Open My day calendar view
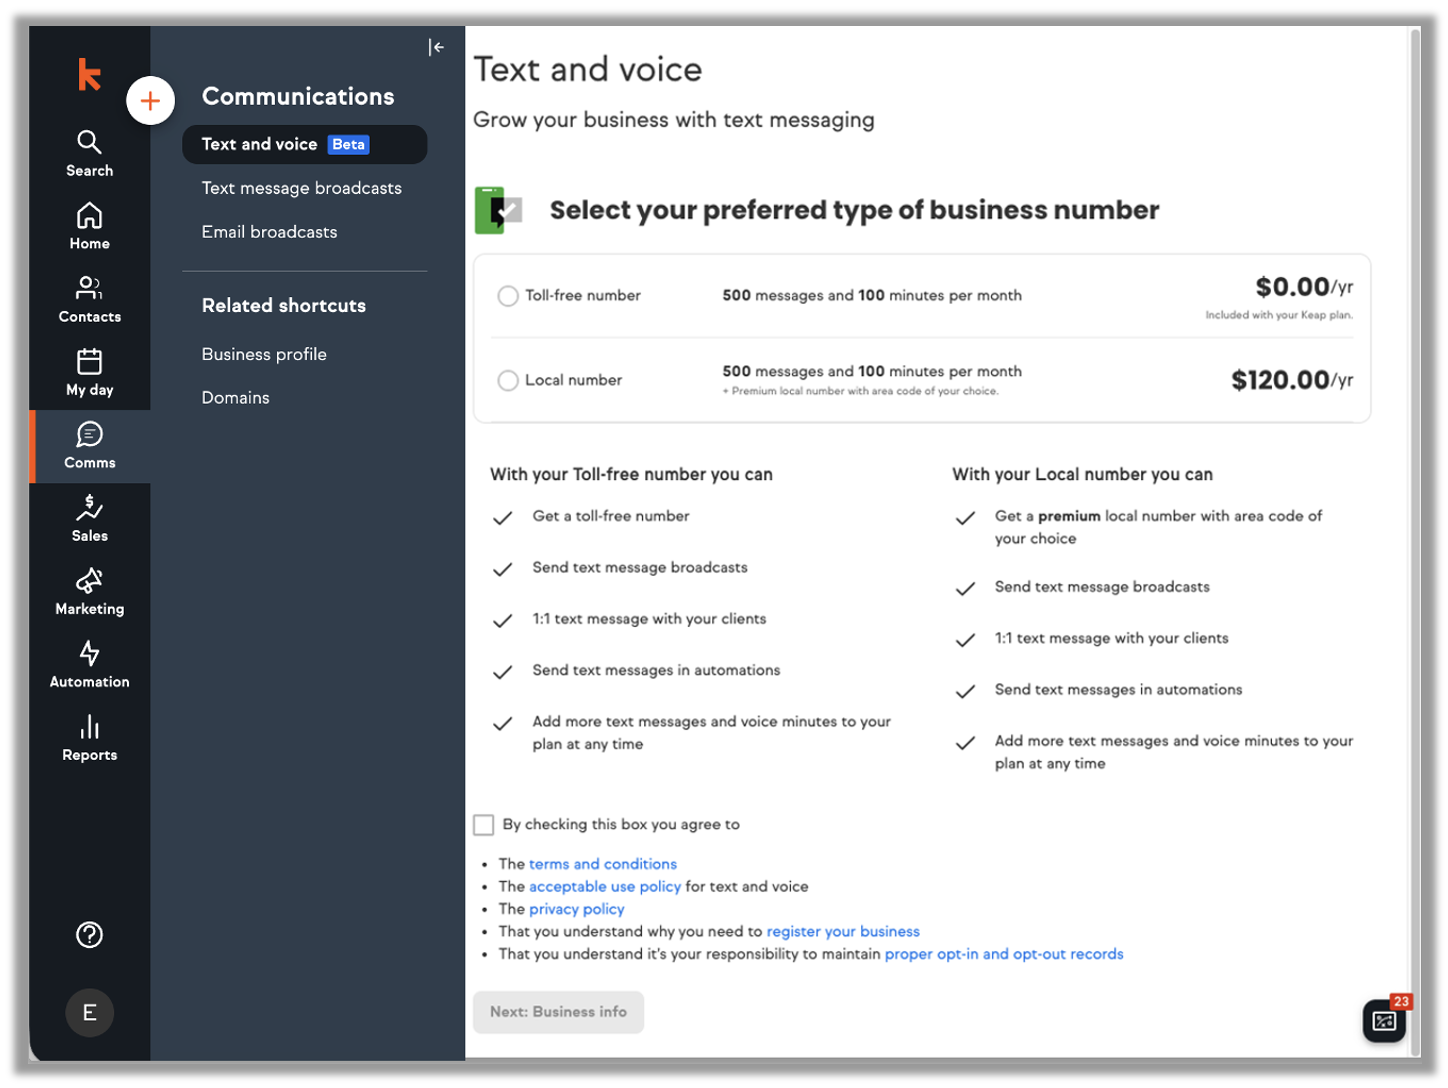 89,372
